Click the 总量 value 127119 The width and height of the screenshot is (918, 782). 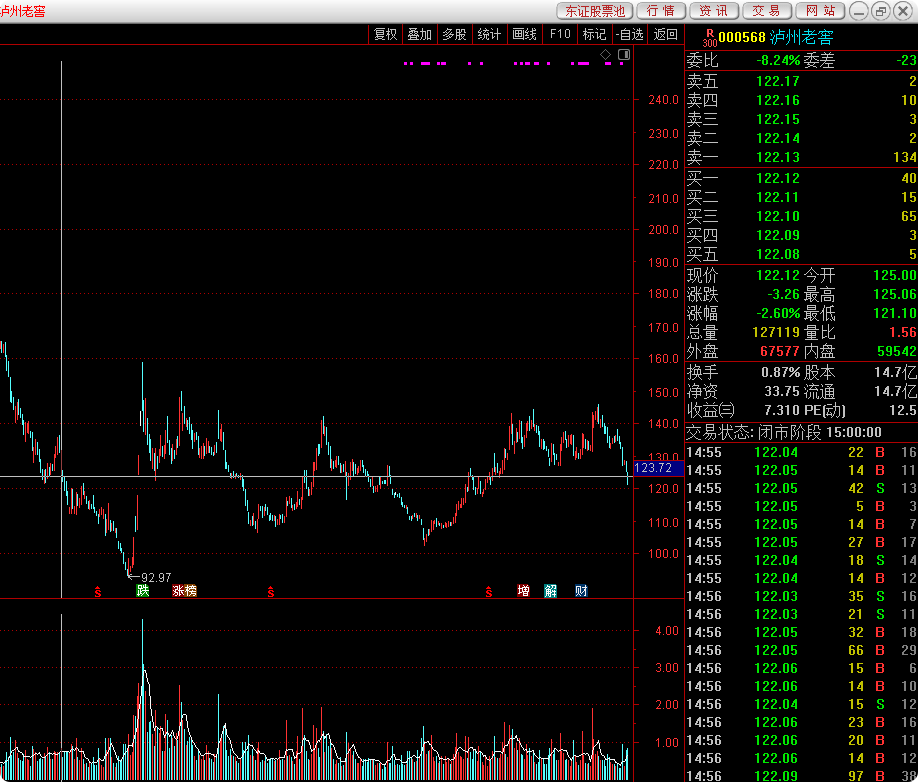point(776,332)
